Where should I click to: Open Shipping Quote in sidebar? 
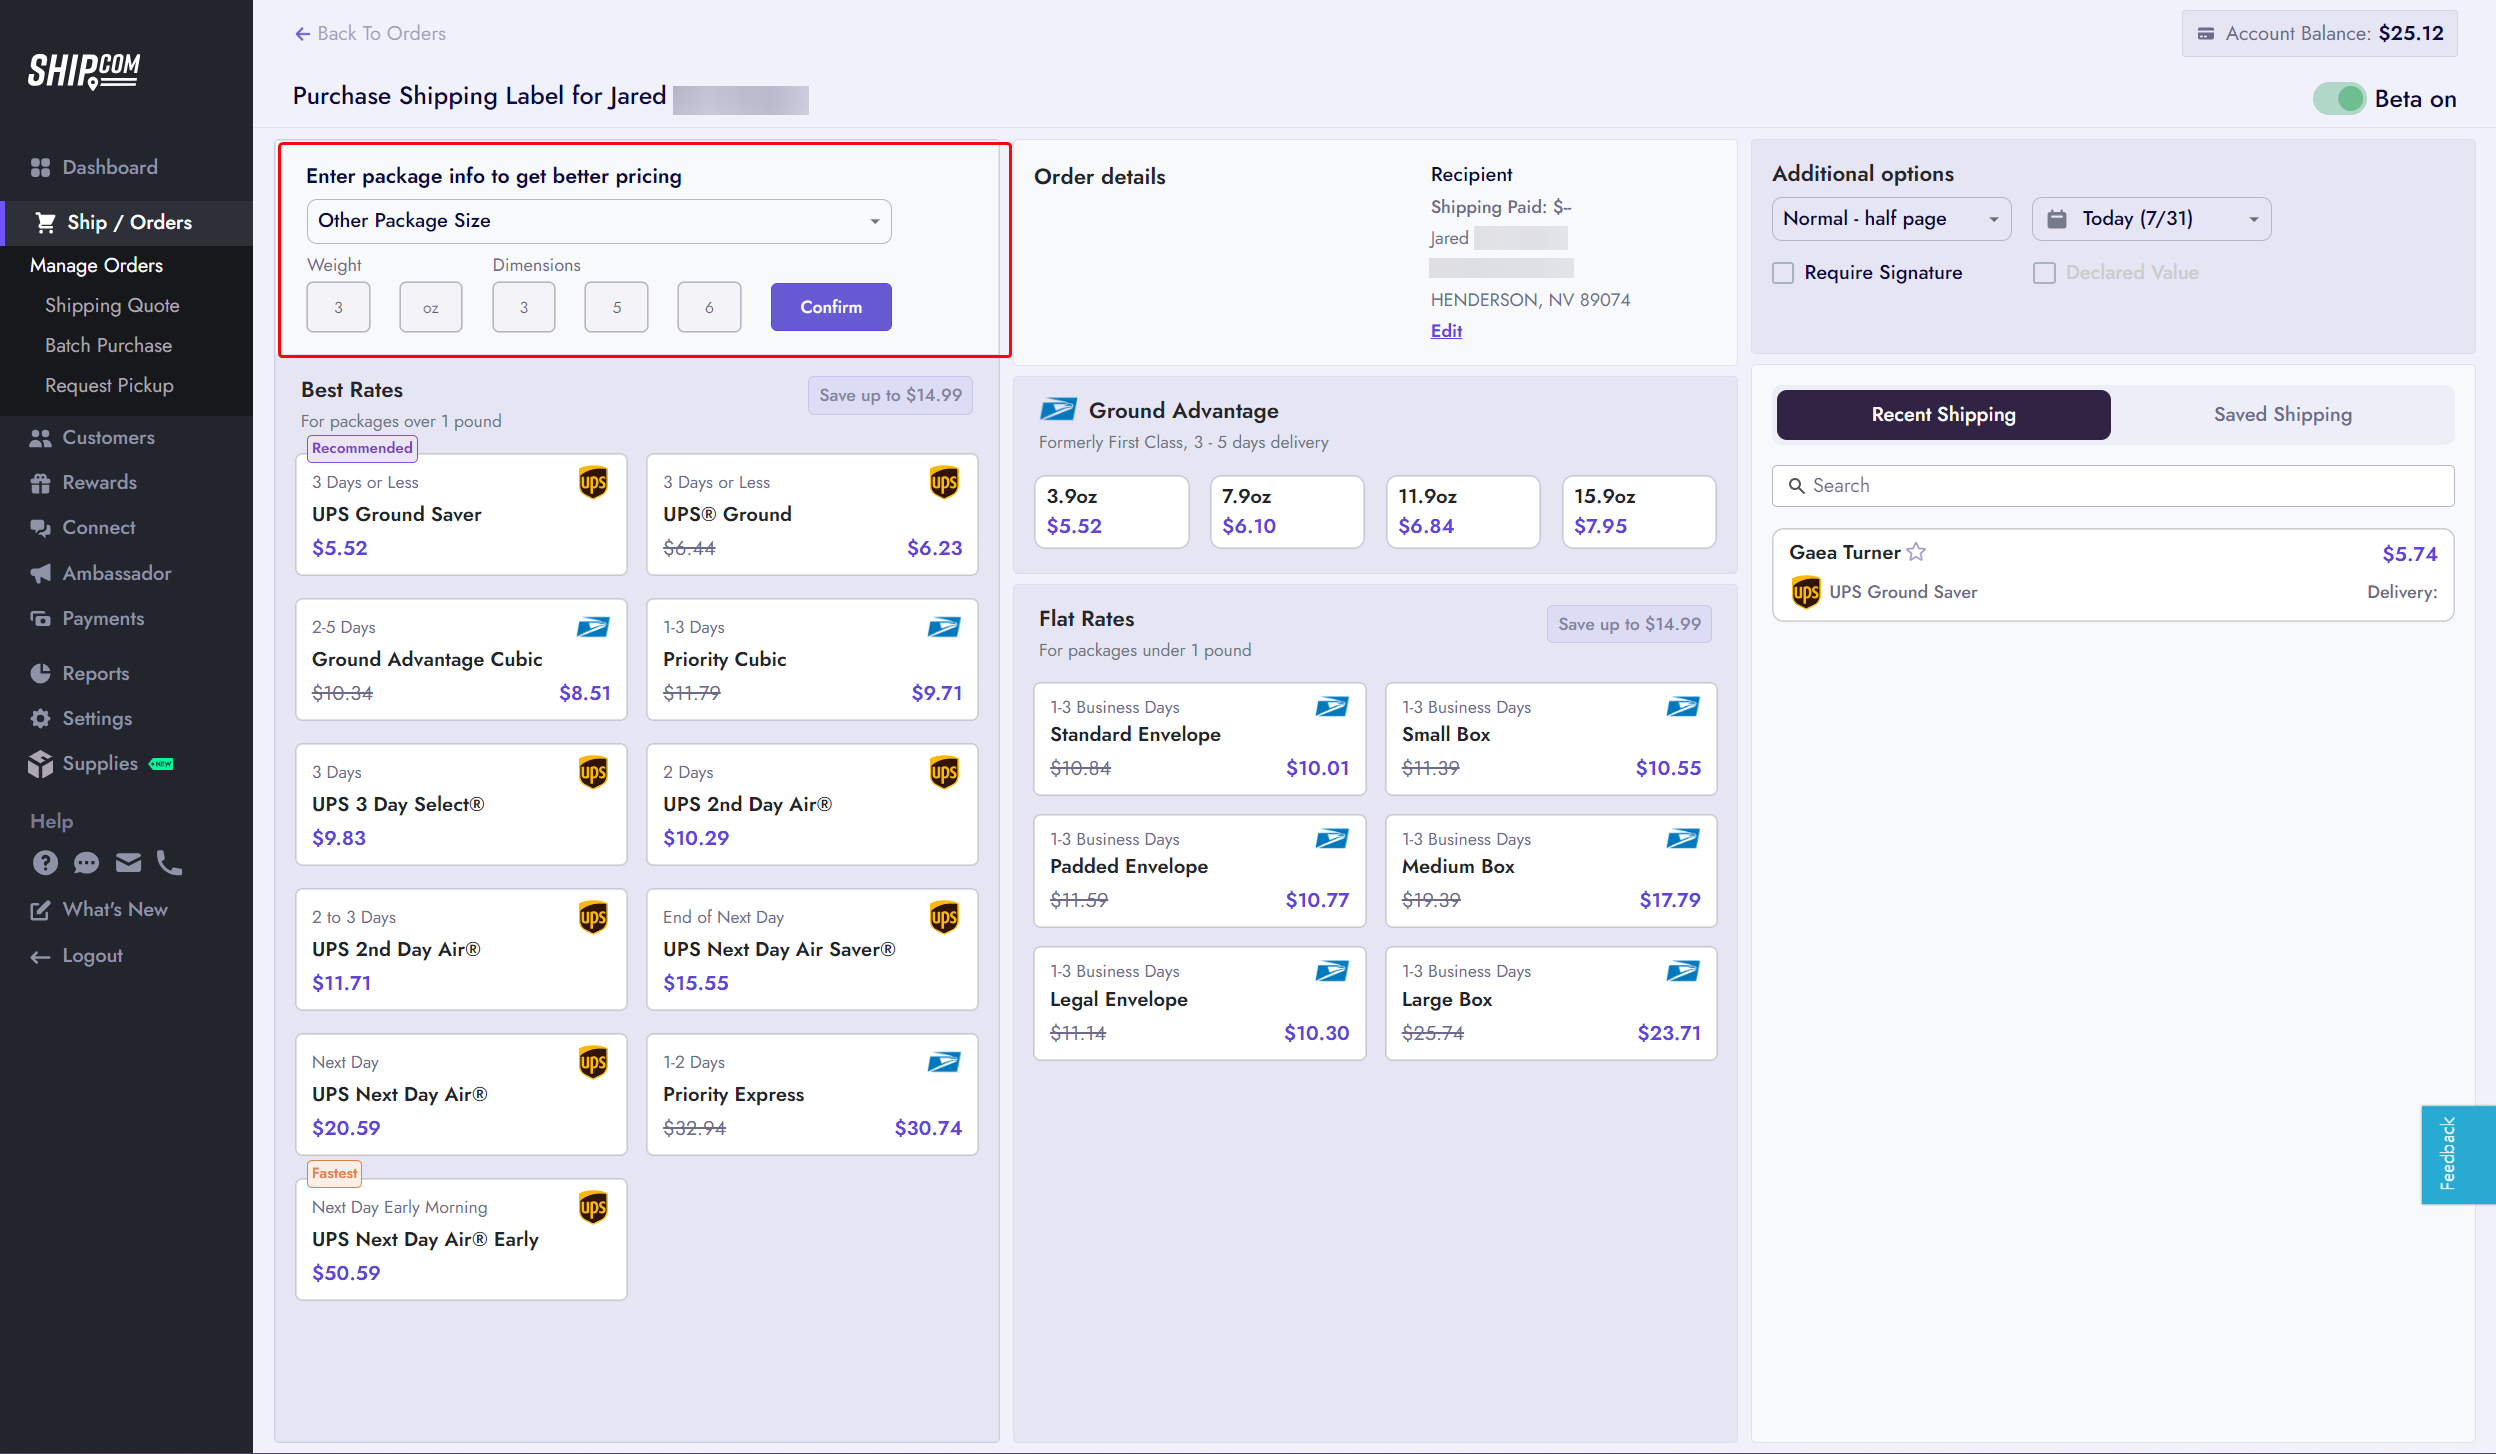point(112,305)
